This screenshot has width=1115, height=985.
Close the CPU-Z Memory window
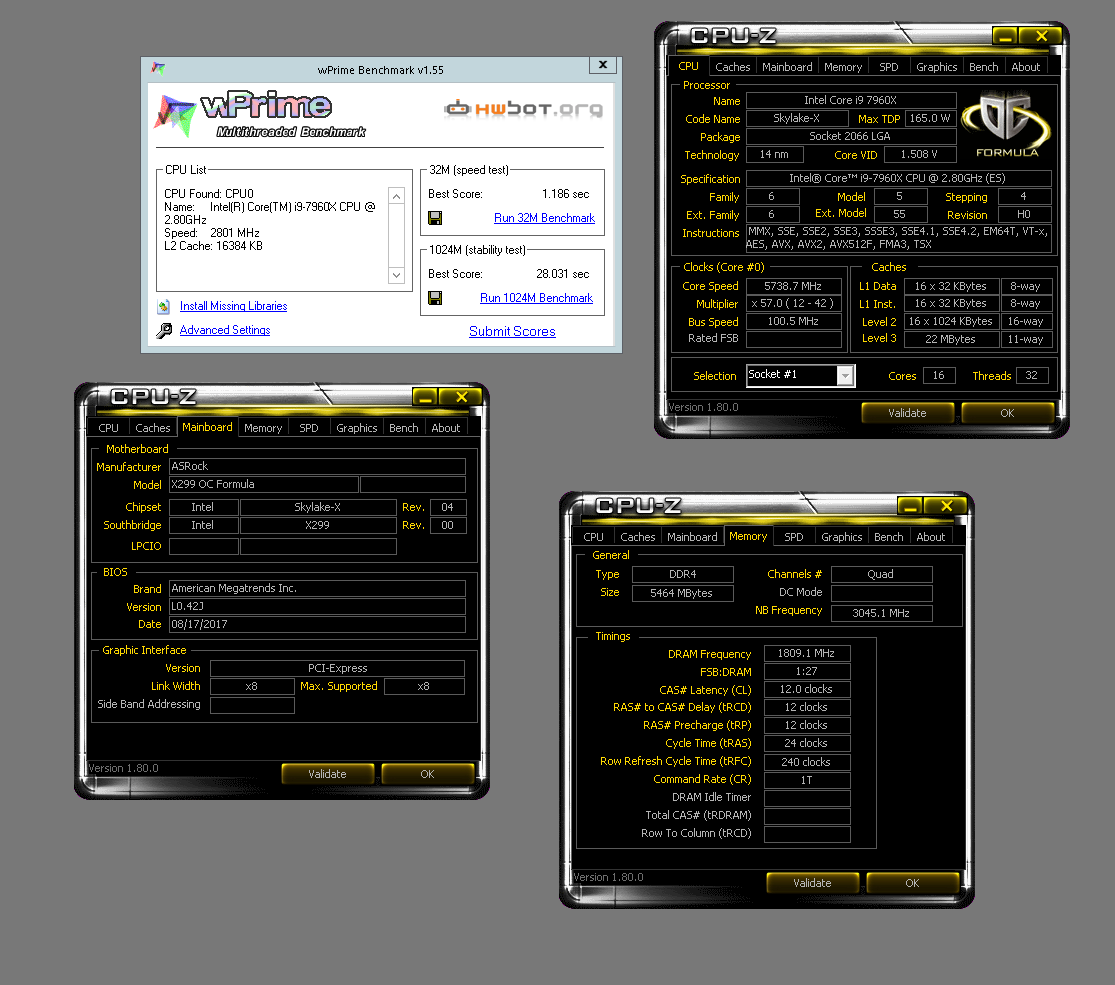(946, 506)
